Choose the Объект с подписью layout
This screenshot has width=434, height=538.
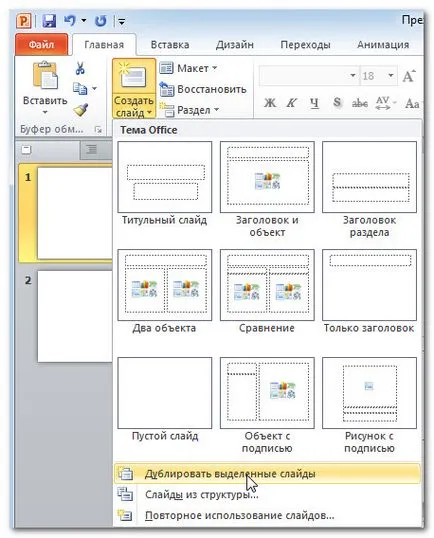click(x=267, y=405)
